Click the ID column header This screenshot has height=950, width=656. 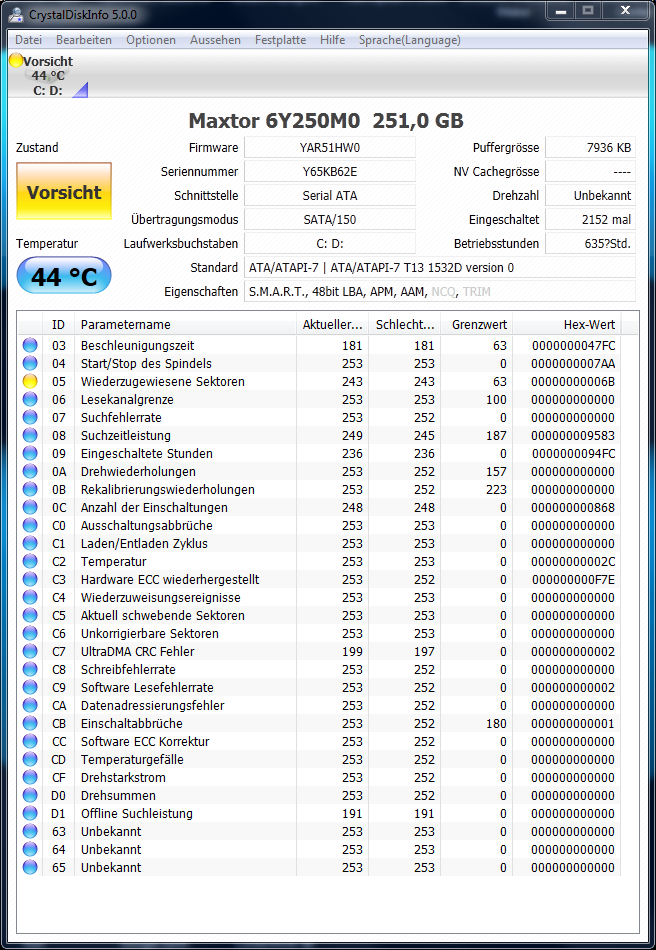click(x=58, y=324)
